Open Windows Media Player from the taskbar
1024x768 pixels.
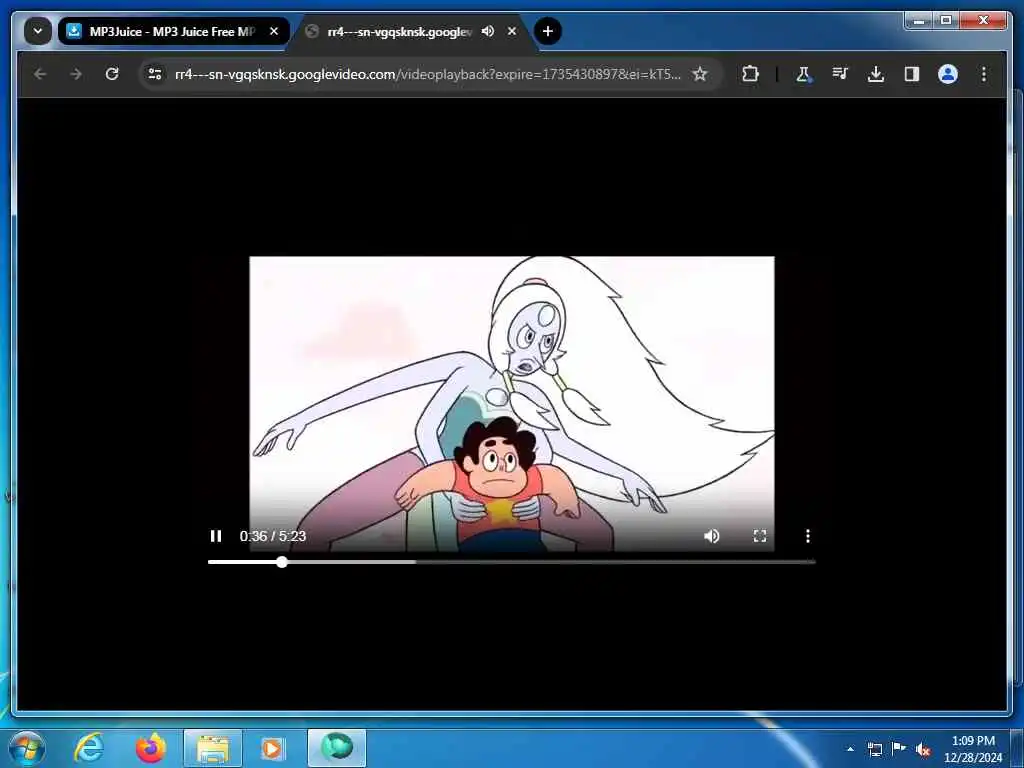click(272, 748)
